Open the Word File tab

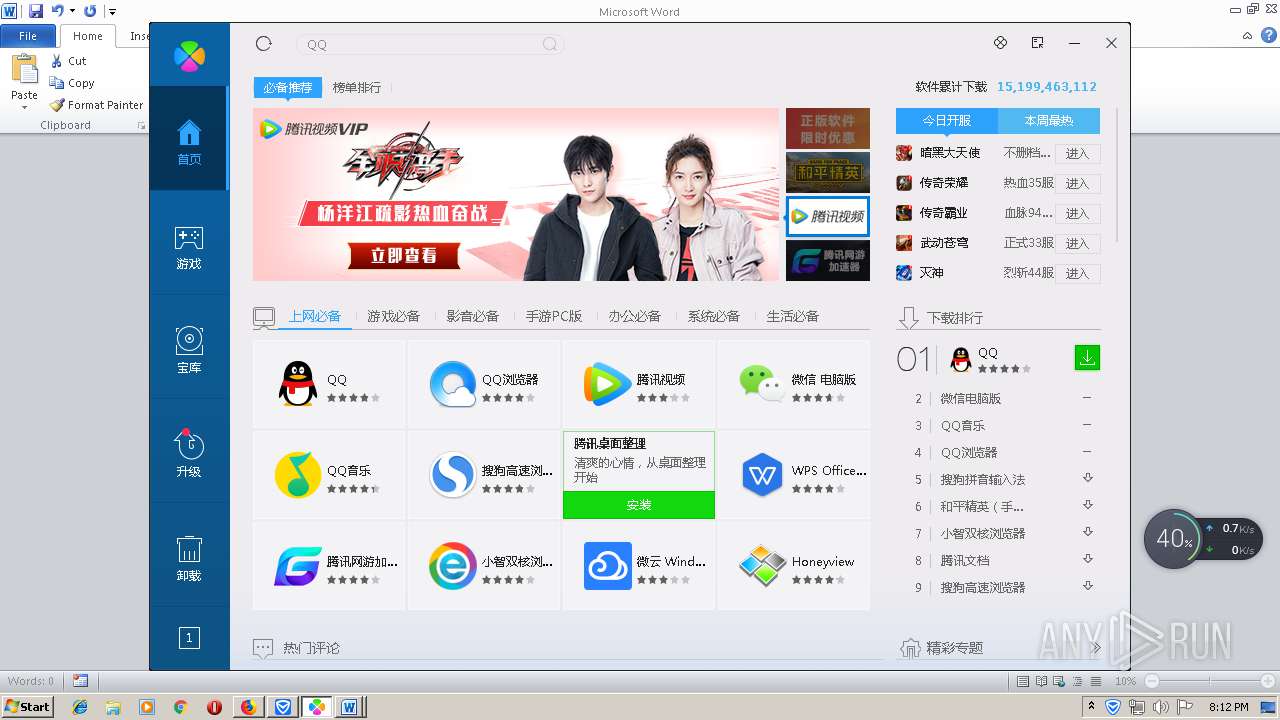coord(28,36)
